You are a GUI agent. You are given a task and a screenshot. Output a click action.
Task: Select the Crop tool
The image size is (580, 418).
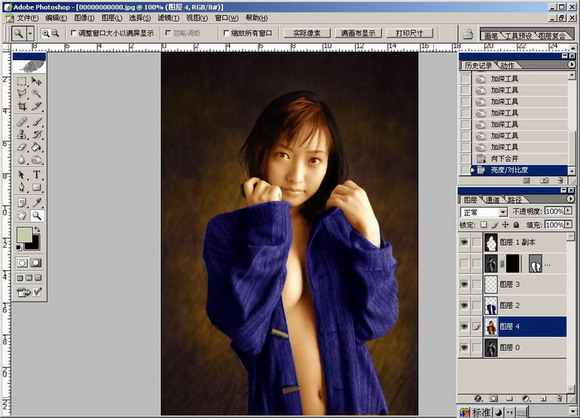(x=22, y=107)
